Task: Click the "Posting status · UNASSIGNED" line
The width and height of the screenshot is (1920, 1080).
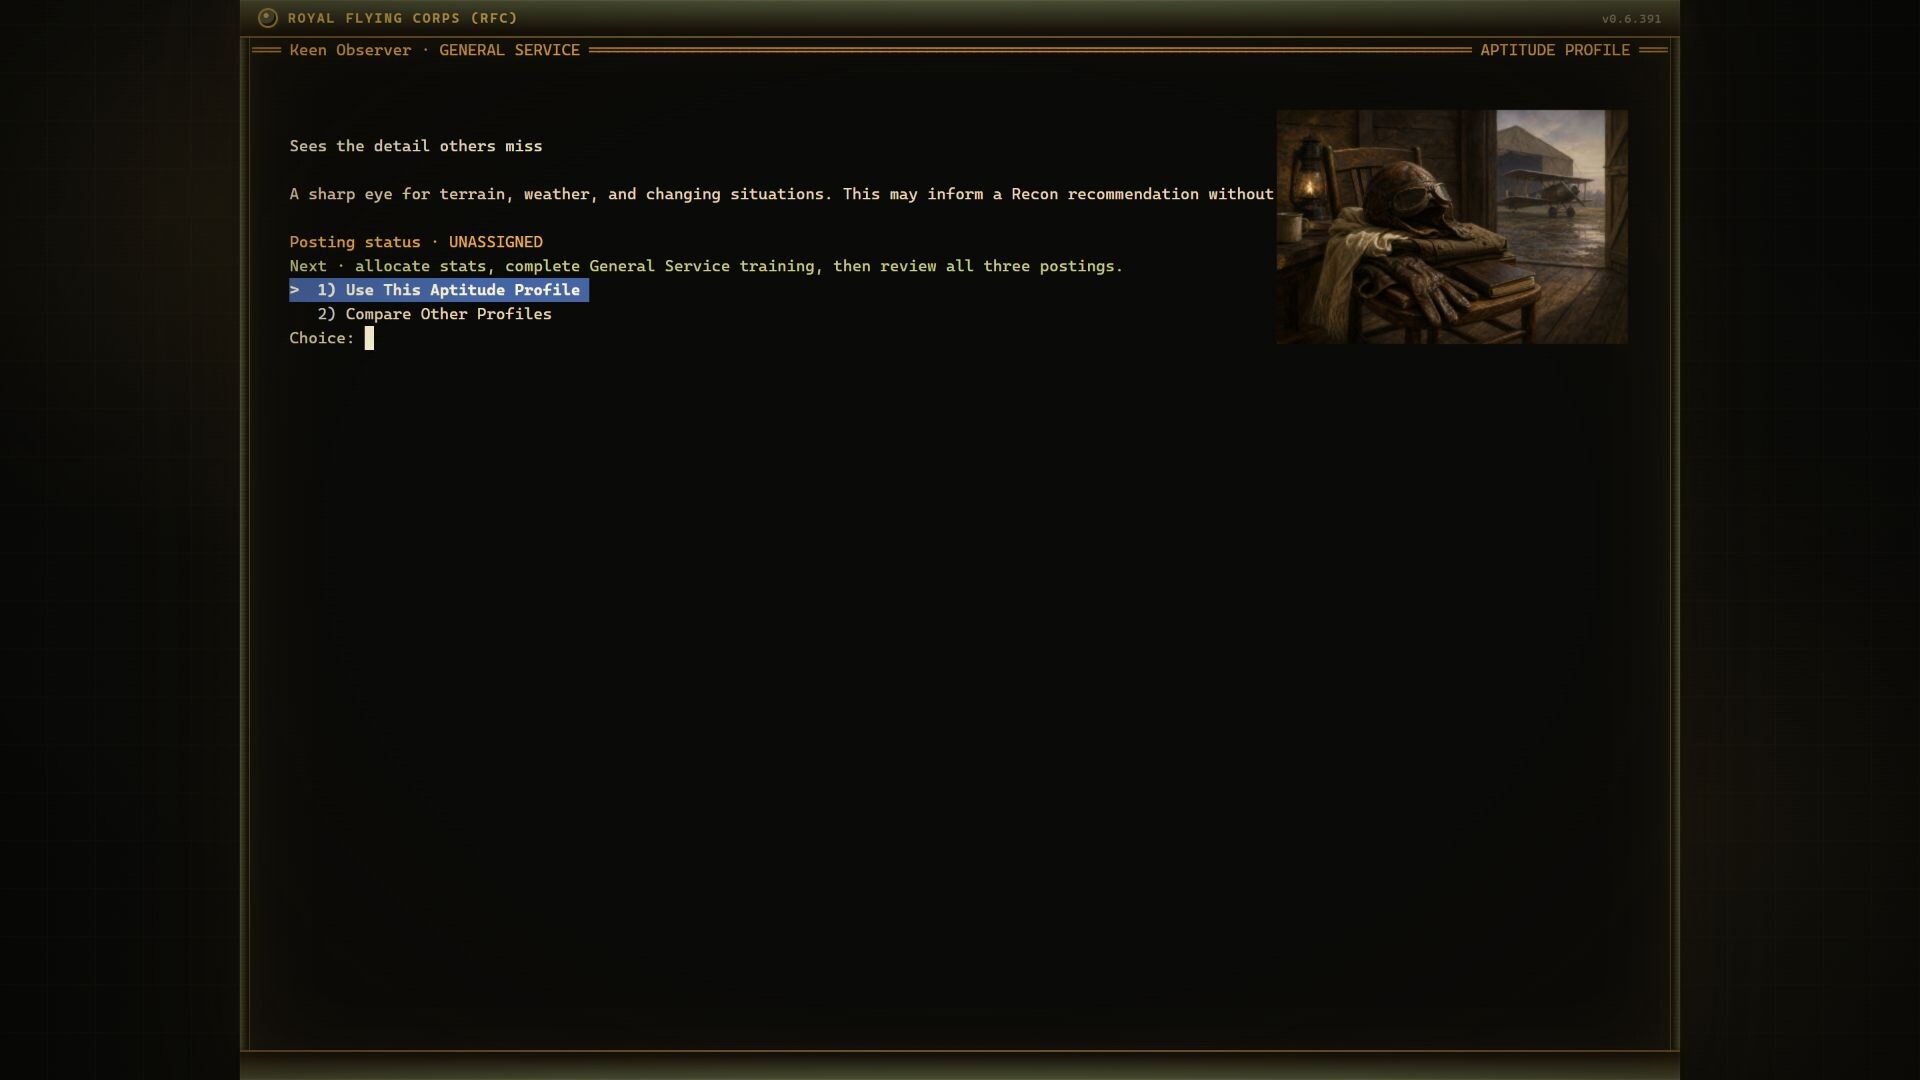Action: coord(416,242)
